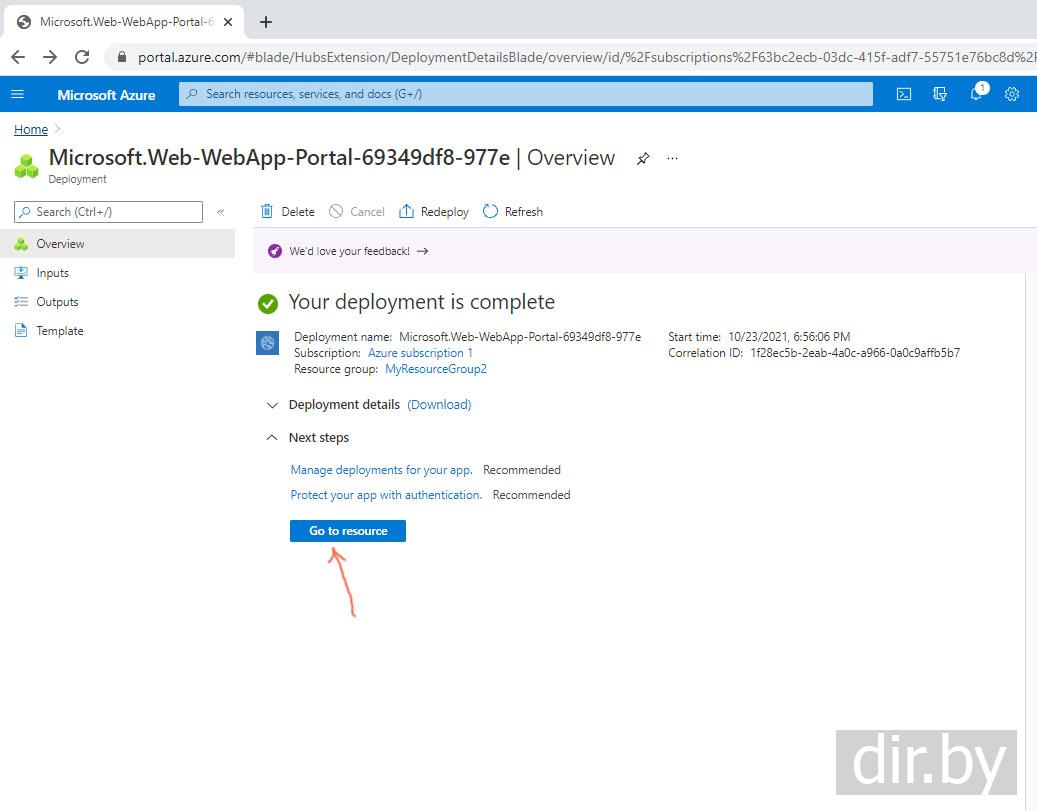Open the more options ellipsis beside Overview

click(673, 158)
